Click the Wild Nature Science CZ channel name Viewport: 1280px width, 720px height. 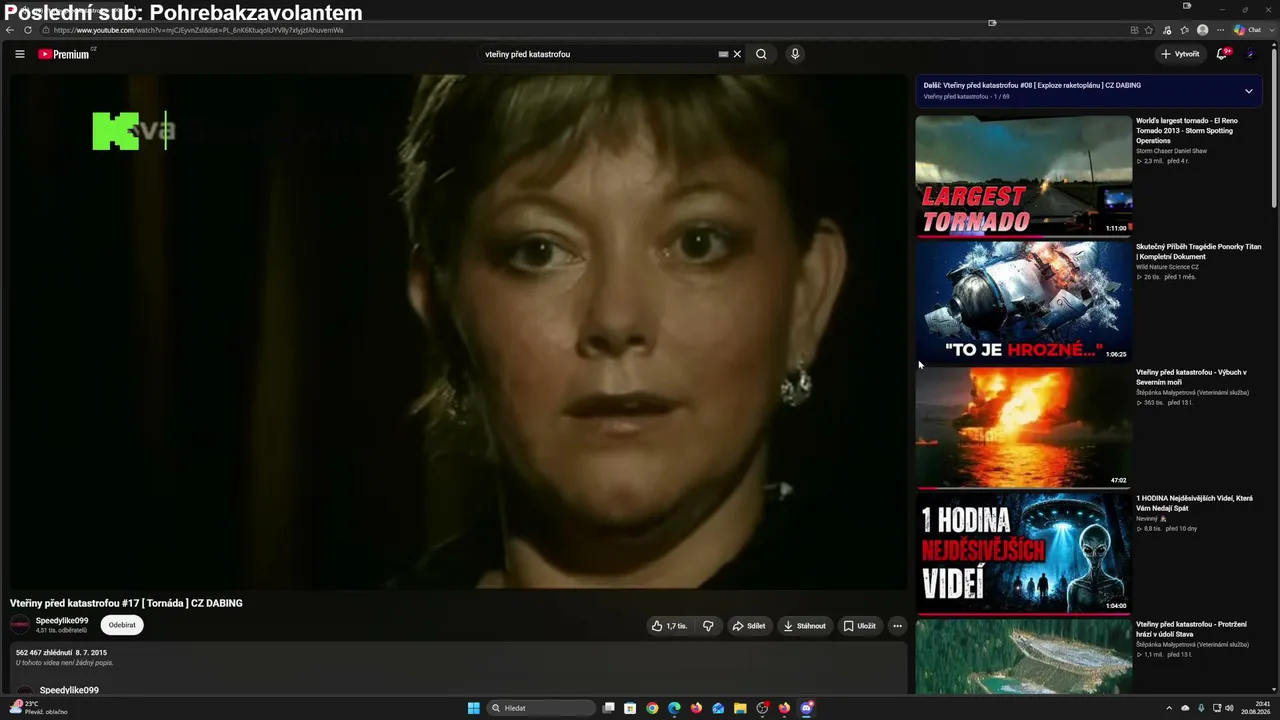(1167, 267)
